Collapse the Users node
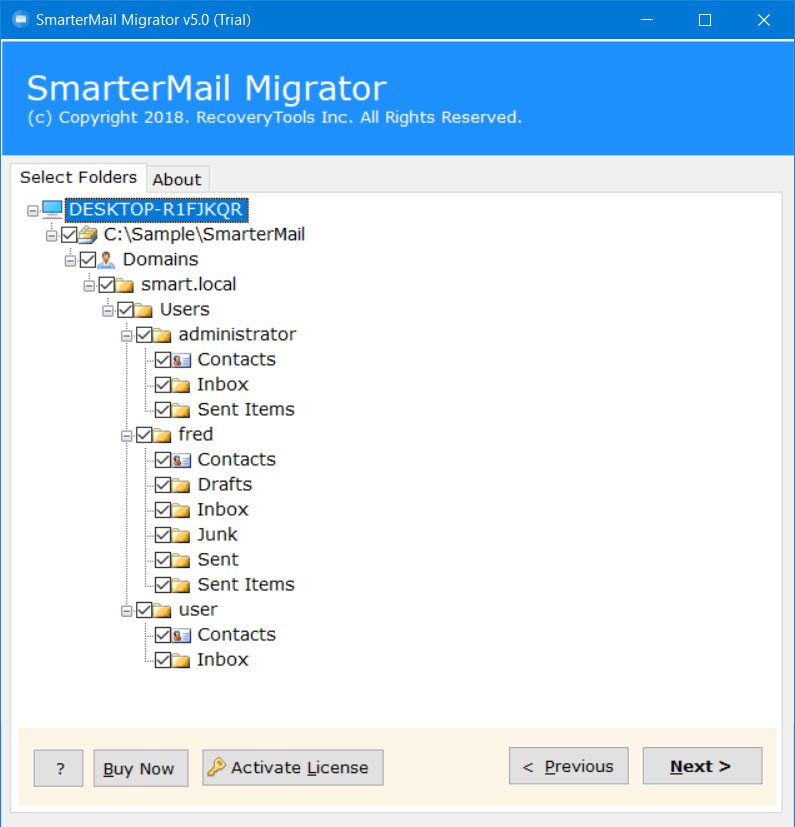 tap(108, 311)
